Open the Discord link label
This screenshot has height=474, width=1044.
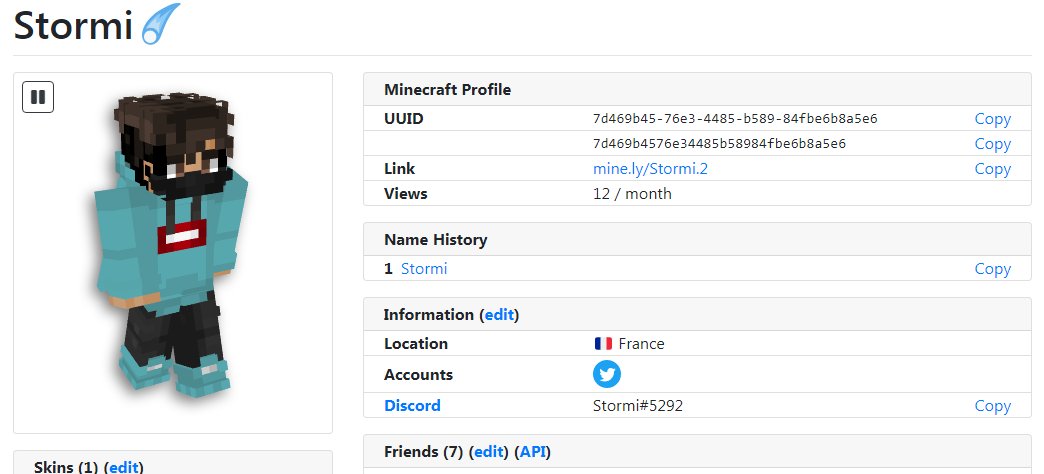(x=412, y=405)
